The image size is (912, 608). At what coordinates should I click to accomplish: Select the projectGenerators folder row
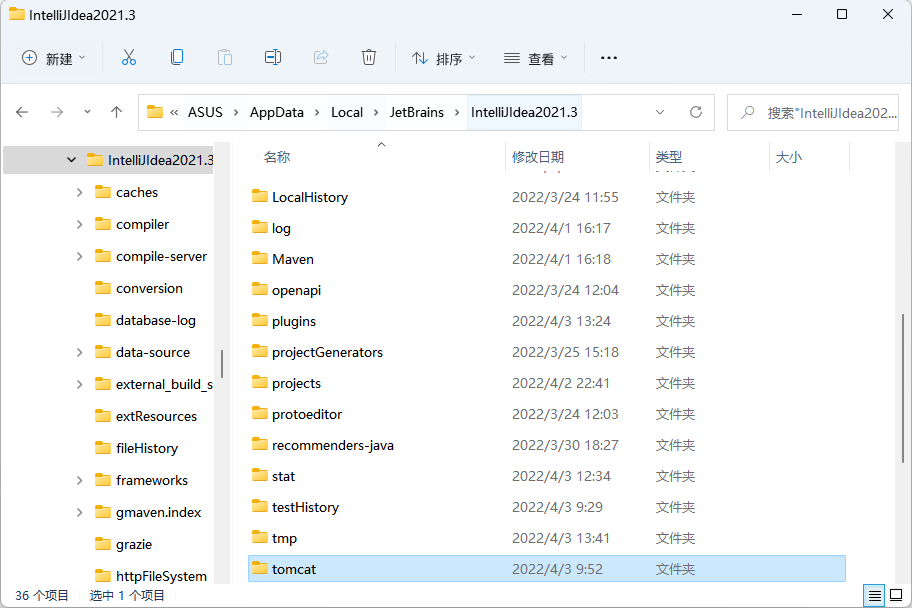(x=547, y=352)
